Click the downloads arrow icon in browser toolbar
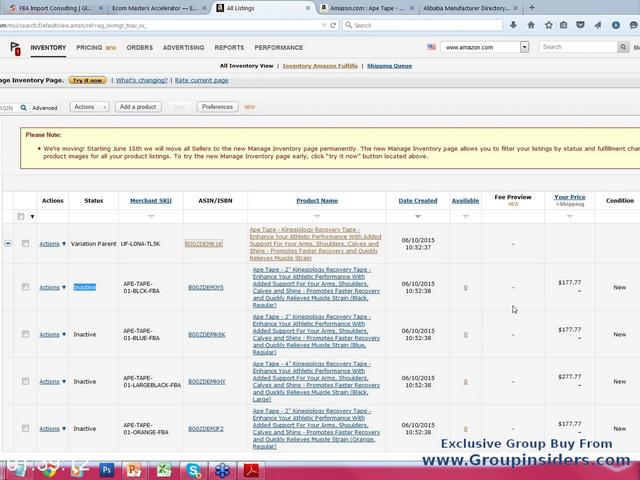Image resolution: width=640 pixels, height=480 pixels. [x=513, y=25]
